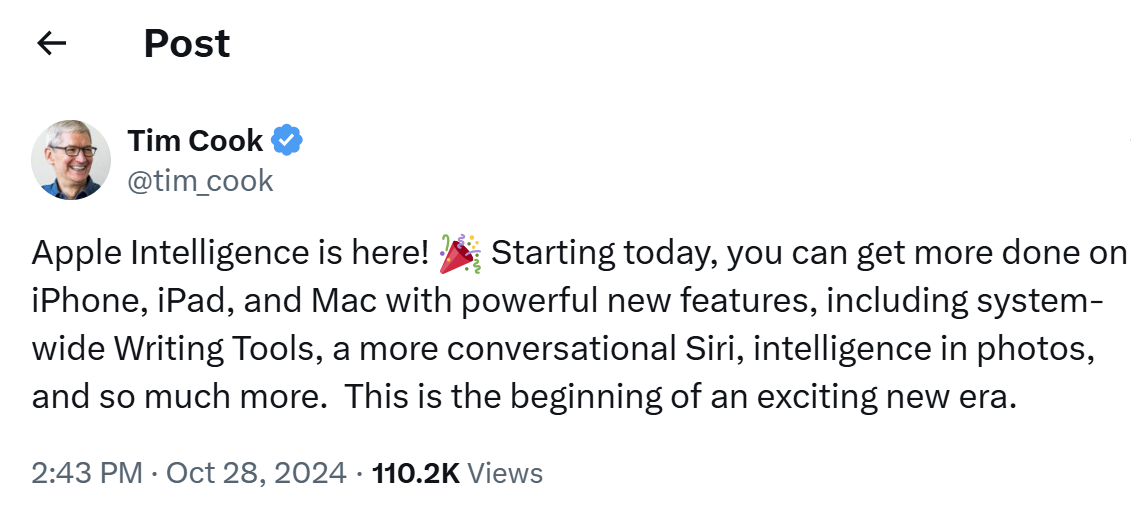1131x520 pixels.
Task: Click the "Apple Intelligence is here!" text
Action: (x=230, y=255)
